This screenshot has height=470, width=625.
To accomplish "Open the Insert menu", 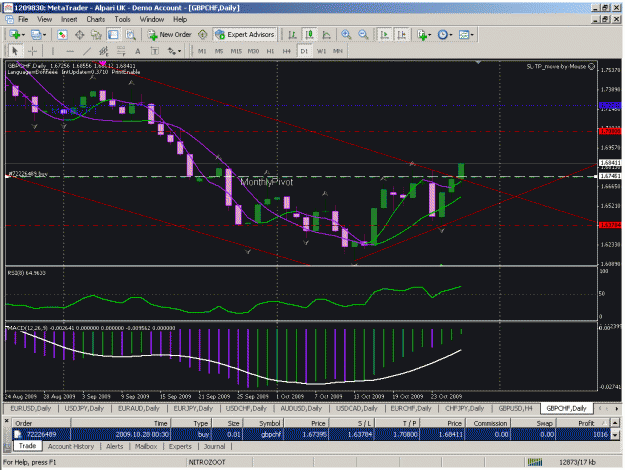I will coord(69,20).
